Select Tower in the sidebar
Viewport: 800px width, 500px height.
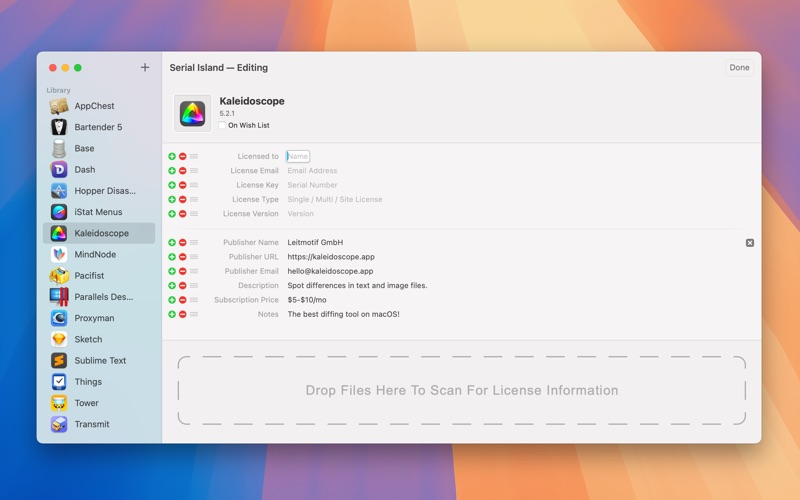tap(99, 403)
